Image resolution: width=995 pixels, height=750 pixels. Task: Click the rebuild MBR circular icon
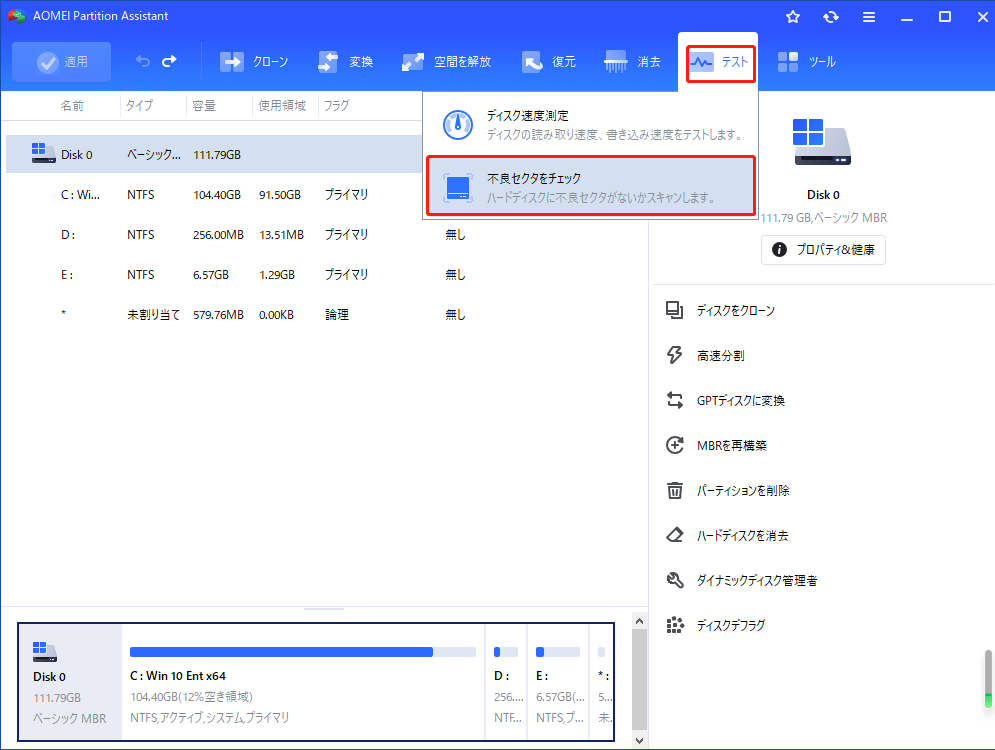(x=675, y=445)
